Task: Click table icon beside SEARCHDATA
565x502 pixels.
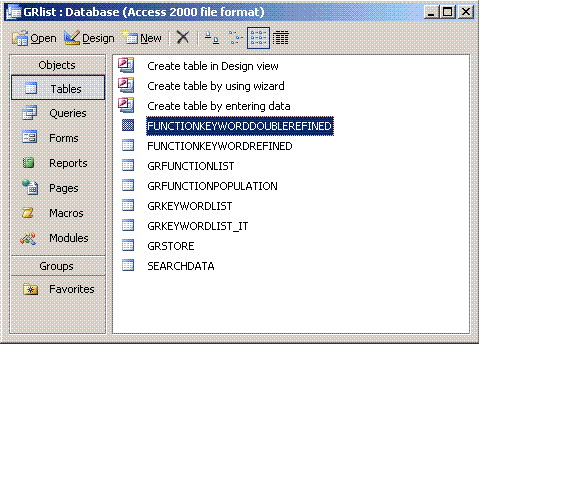Action: (128, 265)
